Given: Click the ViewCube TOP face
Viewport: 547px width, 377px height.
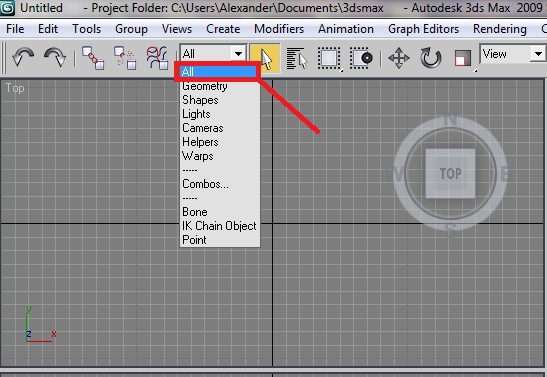Looking at the screenshot, I should (x=450, y=173).
